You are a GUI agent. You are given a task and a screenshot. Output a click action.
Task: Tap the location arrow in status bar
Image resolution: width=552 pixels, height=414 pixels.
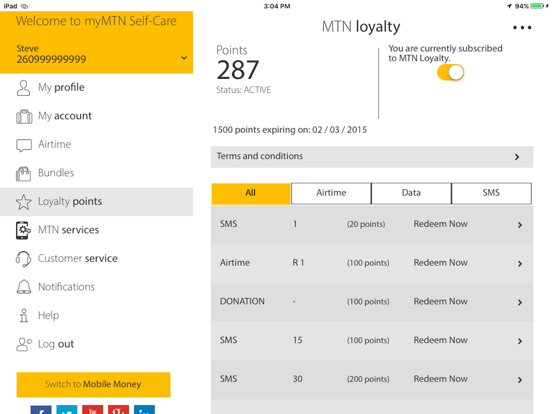[509, 6]
